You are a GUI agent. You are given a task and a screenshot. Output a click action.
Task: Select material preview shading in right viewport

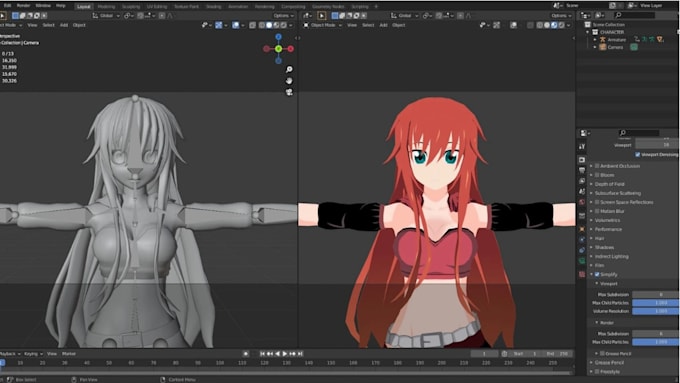[554, 25]
